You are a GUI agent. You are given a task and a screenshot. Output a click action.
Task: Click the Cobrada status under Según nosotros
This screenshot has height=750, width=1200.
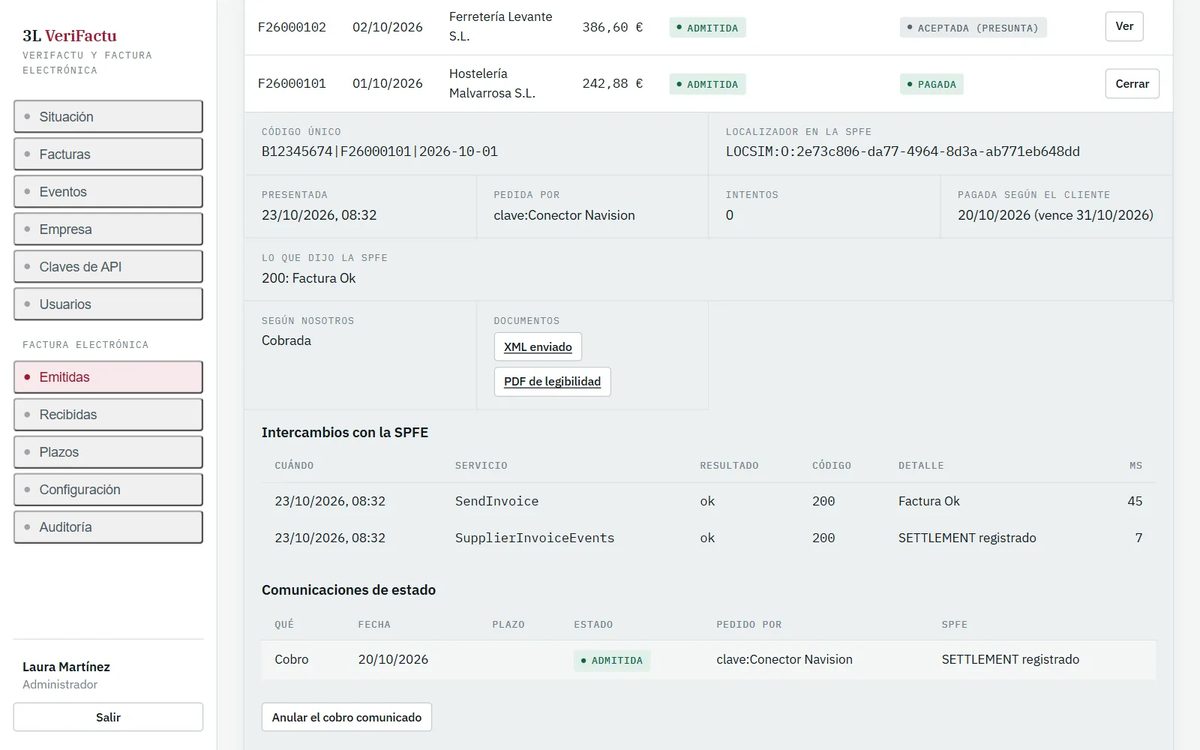click(x=286, y=340)
